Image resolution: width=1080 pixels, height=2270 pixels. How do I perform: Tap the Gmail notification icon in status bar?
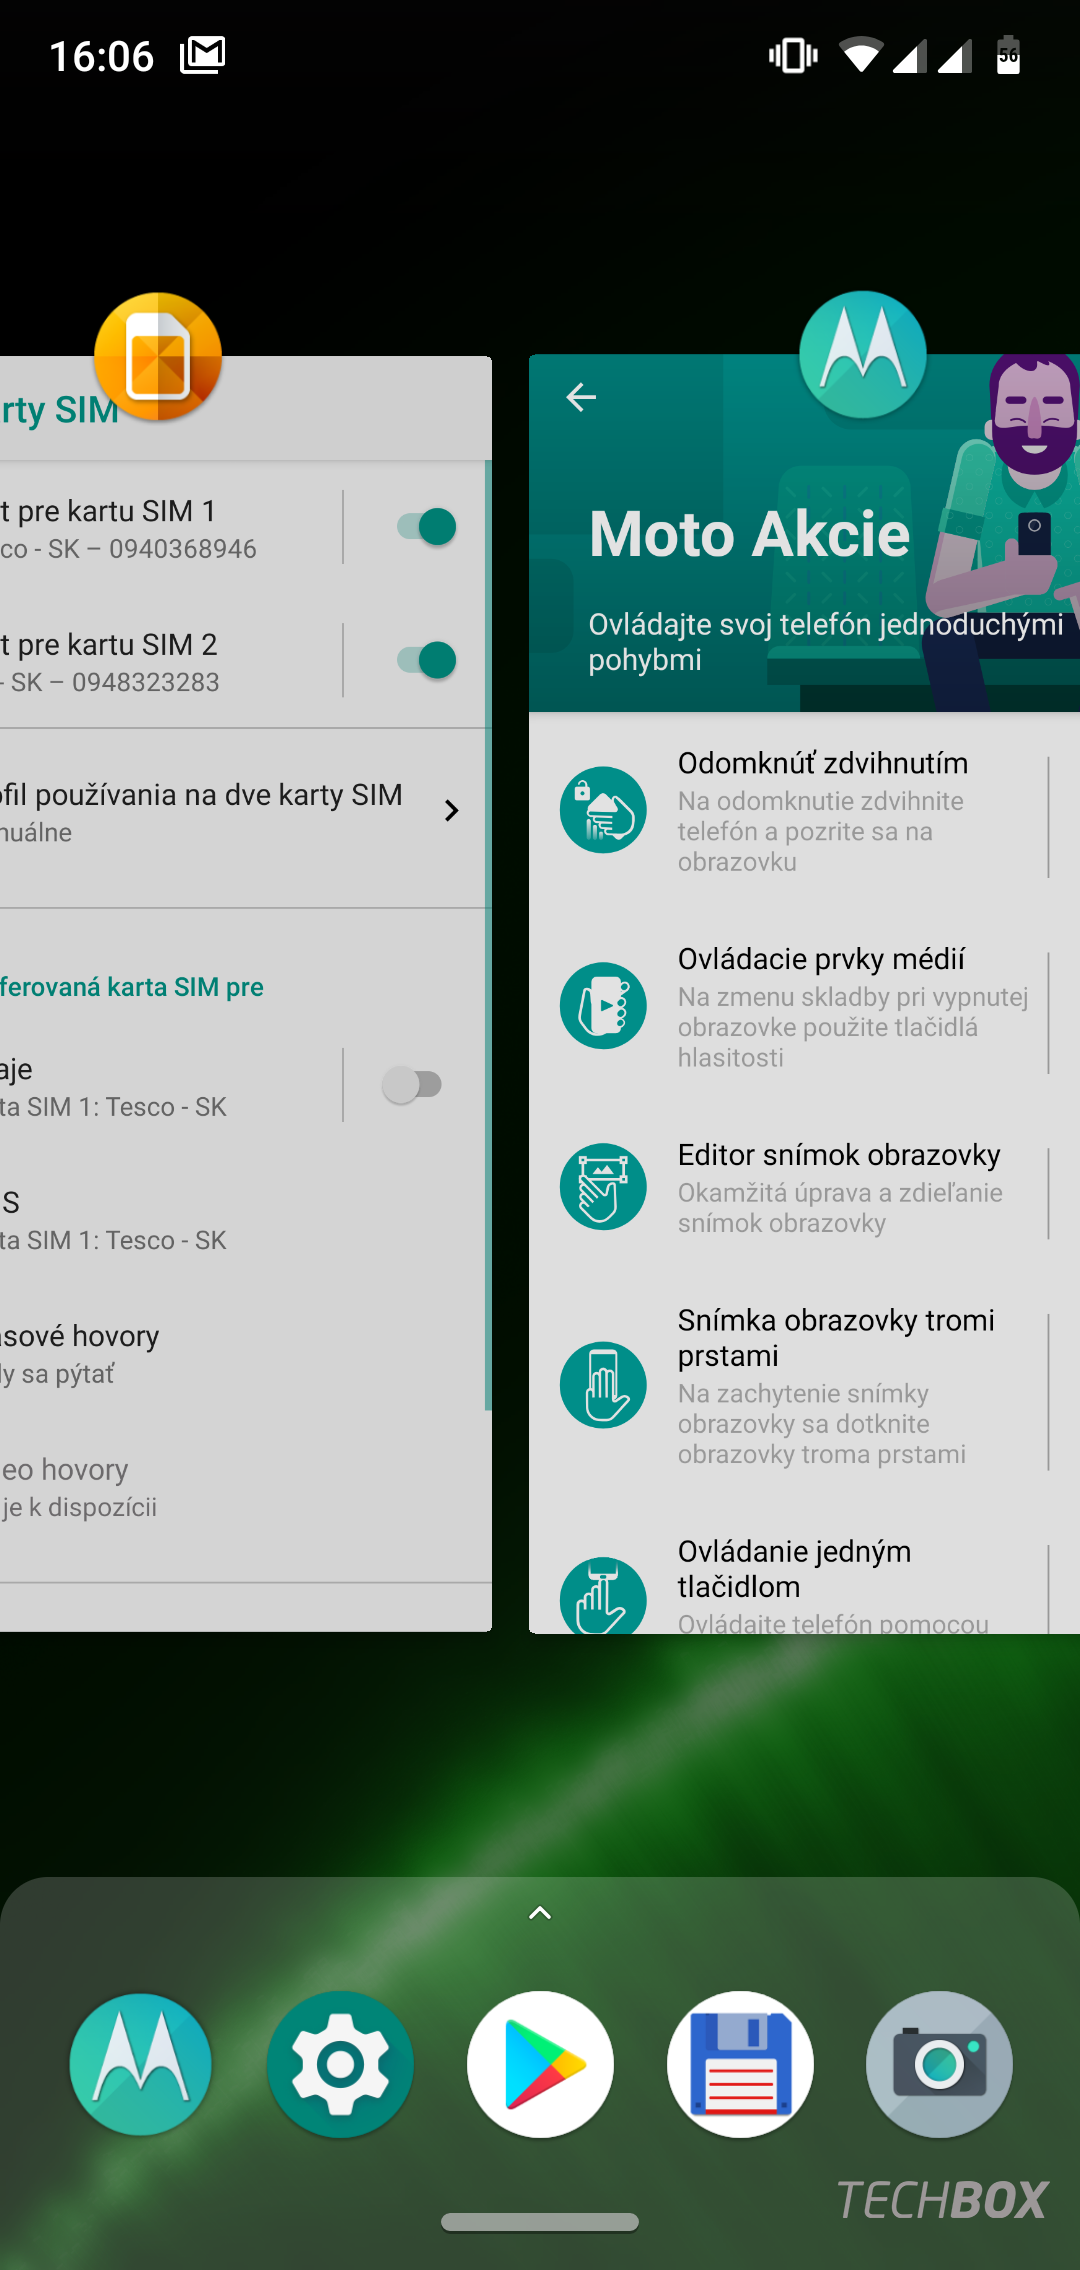point(202,55)
